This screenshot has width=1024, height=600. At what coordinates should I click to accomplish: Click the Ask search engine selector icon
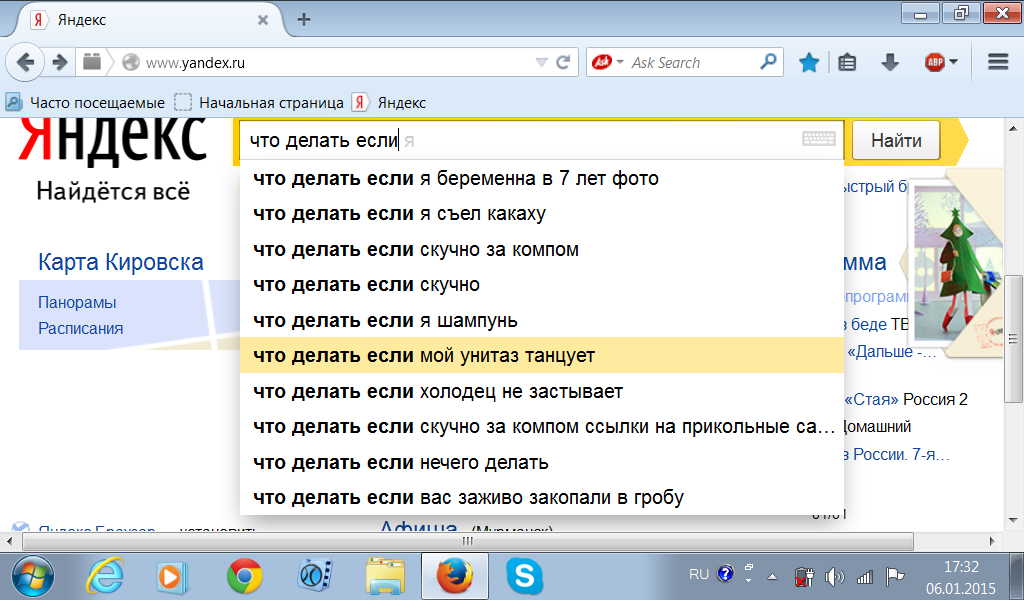[601, 63]
